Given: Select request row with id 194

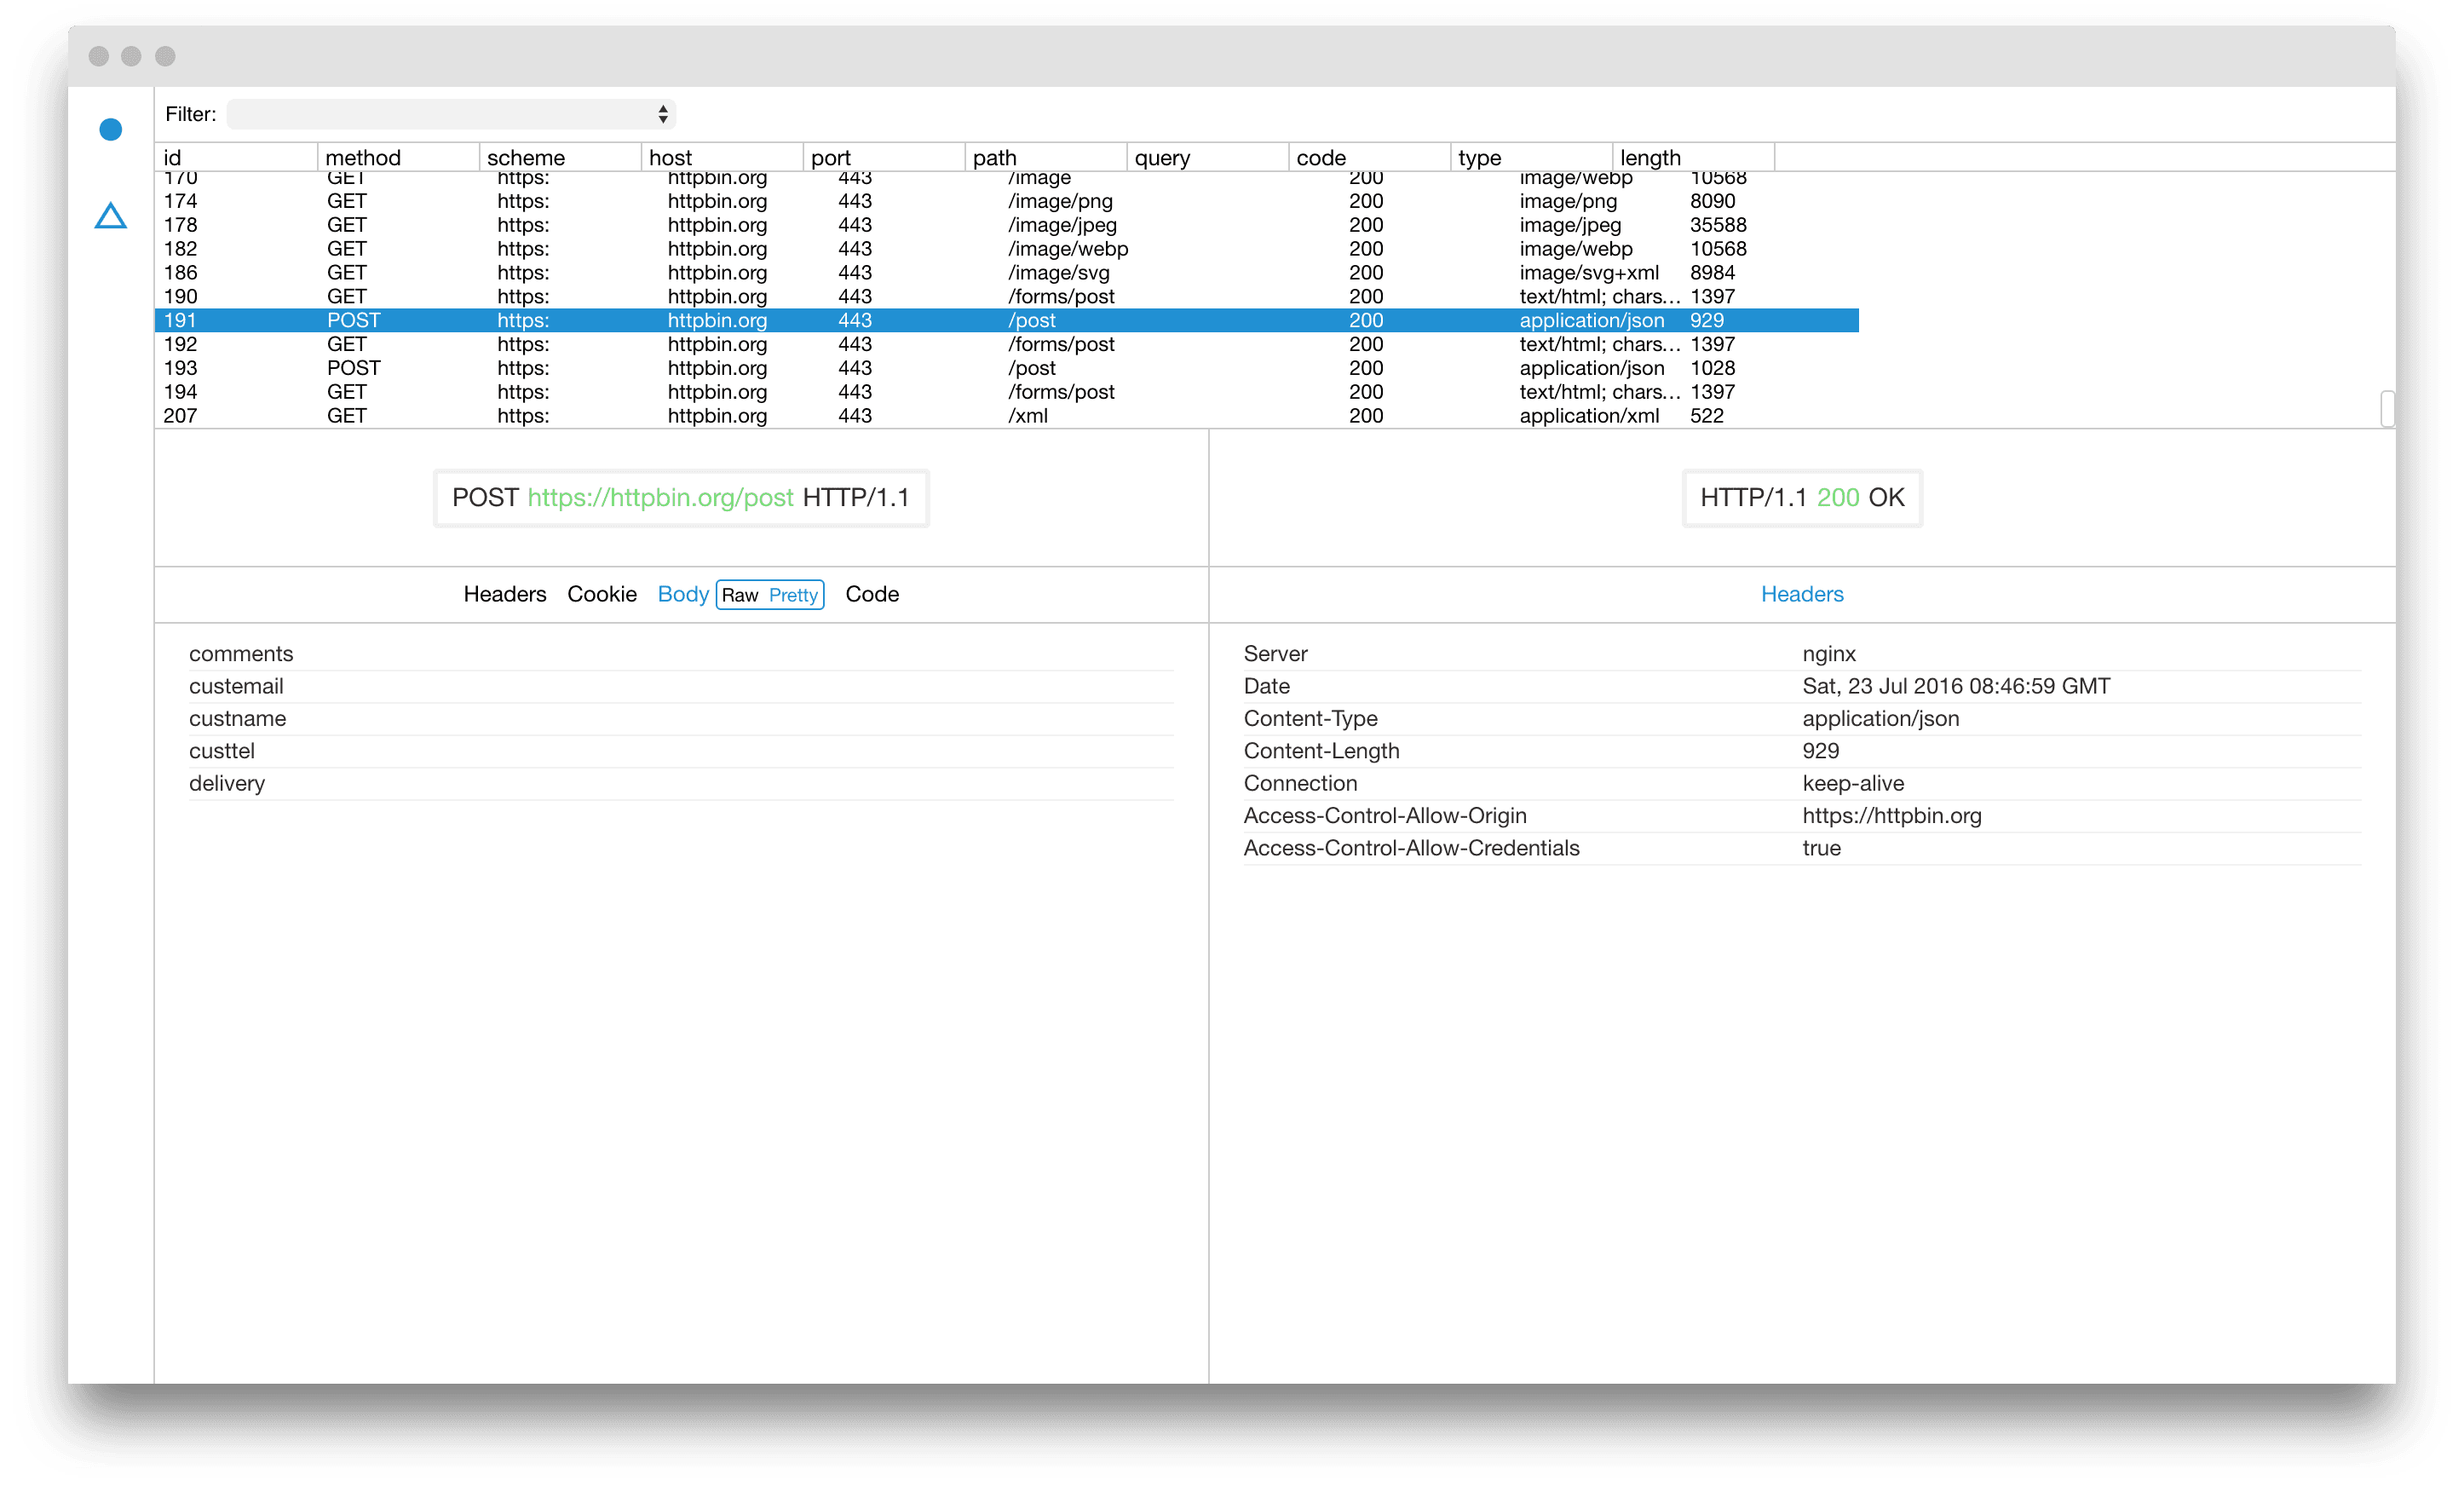Looking at the screenshot, I should click(x=1007, y=392).
